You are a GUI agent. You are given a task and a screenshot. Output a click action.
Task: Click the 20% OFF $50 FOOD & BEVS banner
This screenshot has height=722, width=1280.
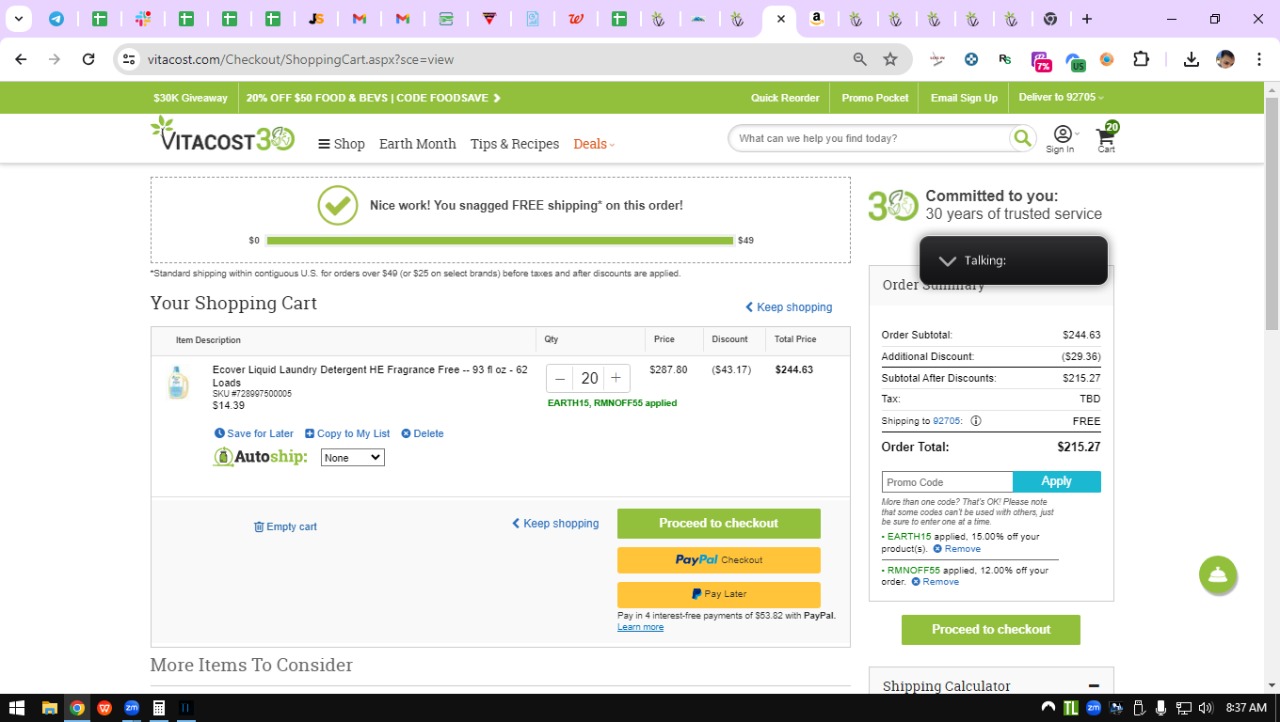point(373,98)
